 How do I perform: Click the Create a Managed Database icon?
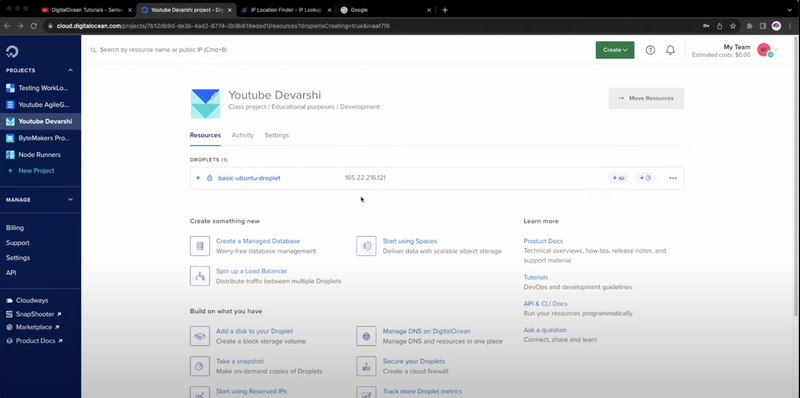199,246
